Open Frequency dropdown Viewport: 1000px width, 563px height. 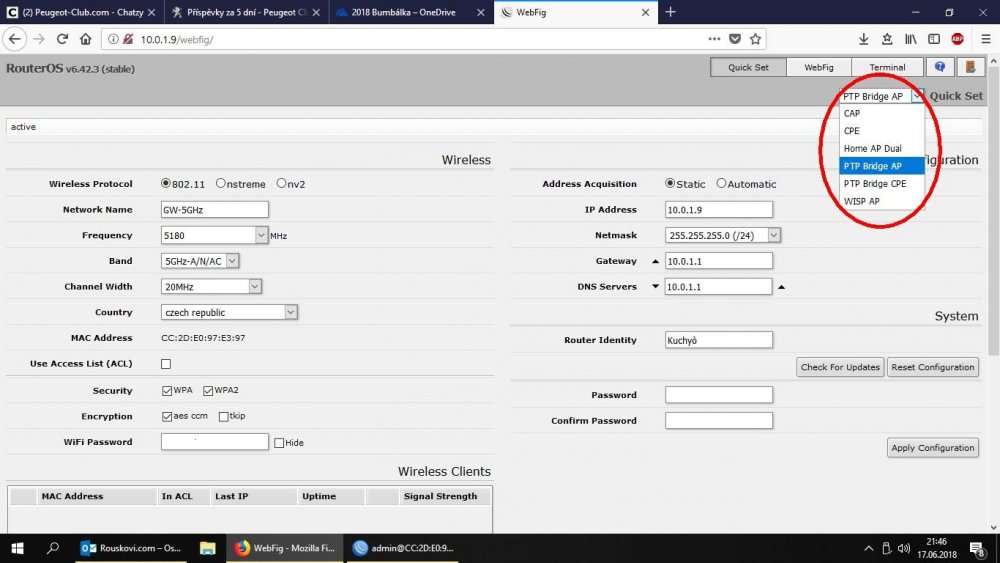tap(261, 235)
